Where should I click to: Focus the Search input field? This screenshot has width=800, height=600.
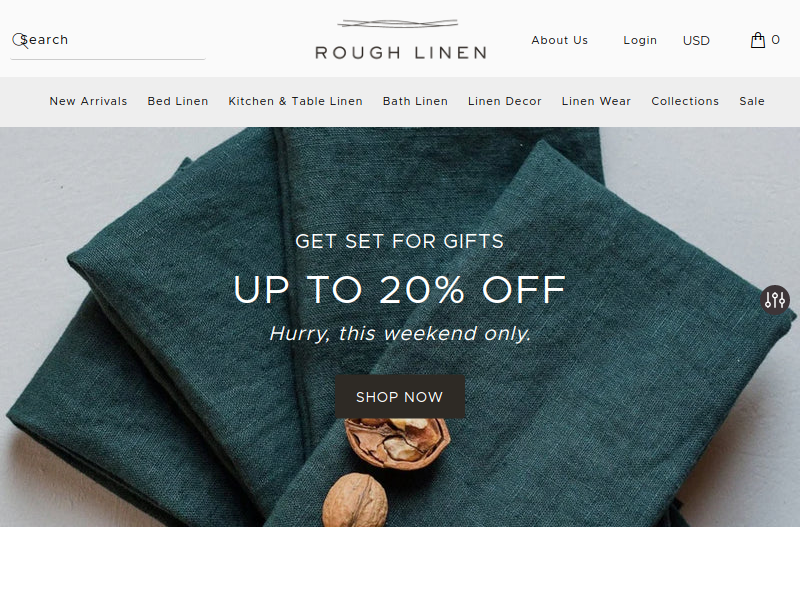tap(108, 40)
